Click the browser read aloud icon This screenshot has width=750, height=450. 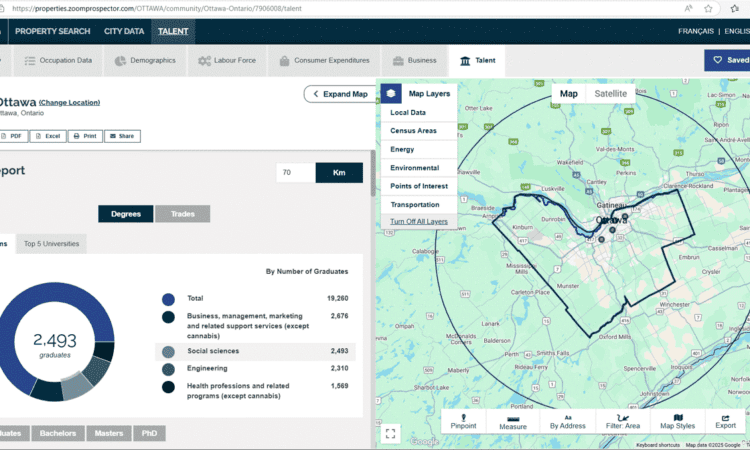tap(688, 8)
